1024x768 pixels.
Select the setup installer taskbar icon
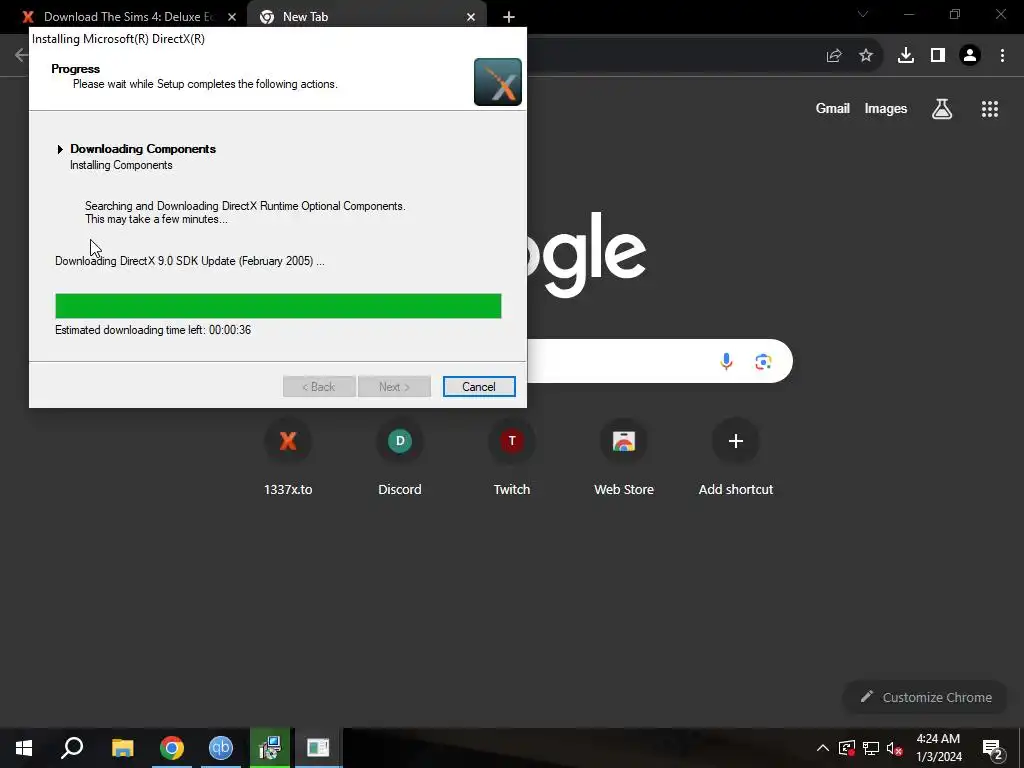pos(269,748)
